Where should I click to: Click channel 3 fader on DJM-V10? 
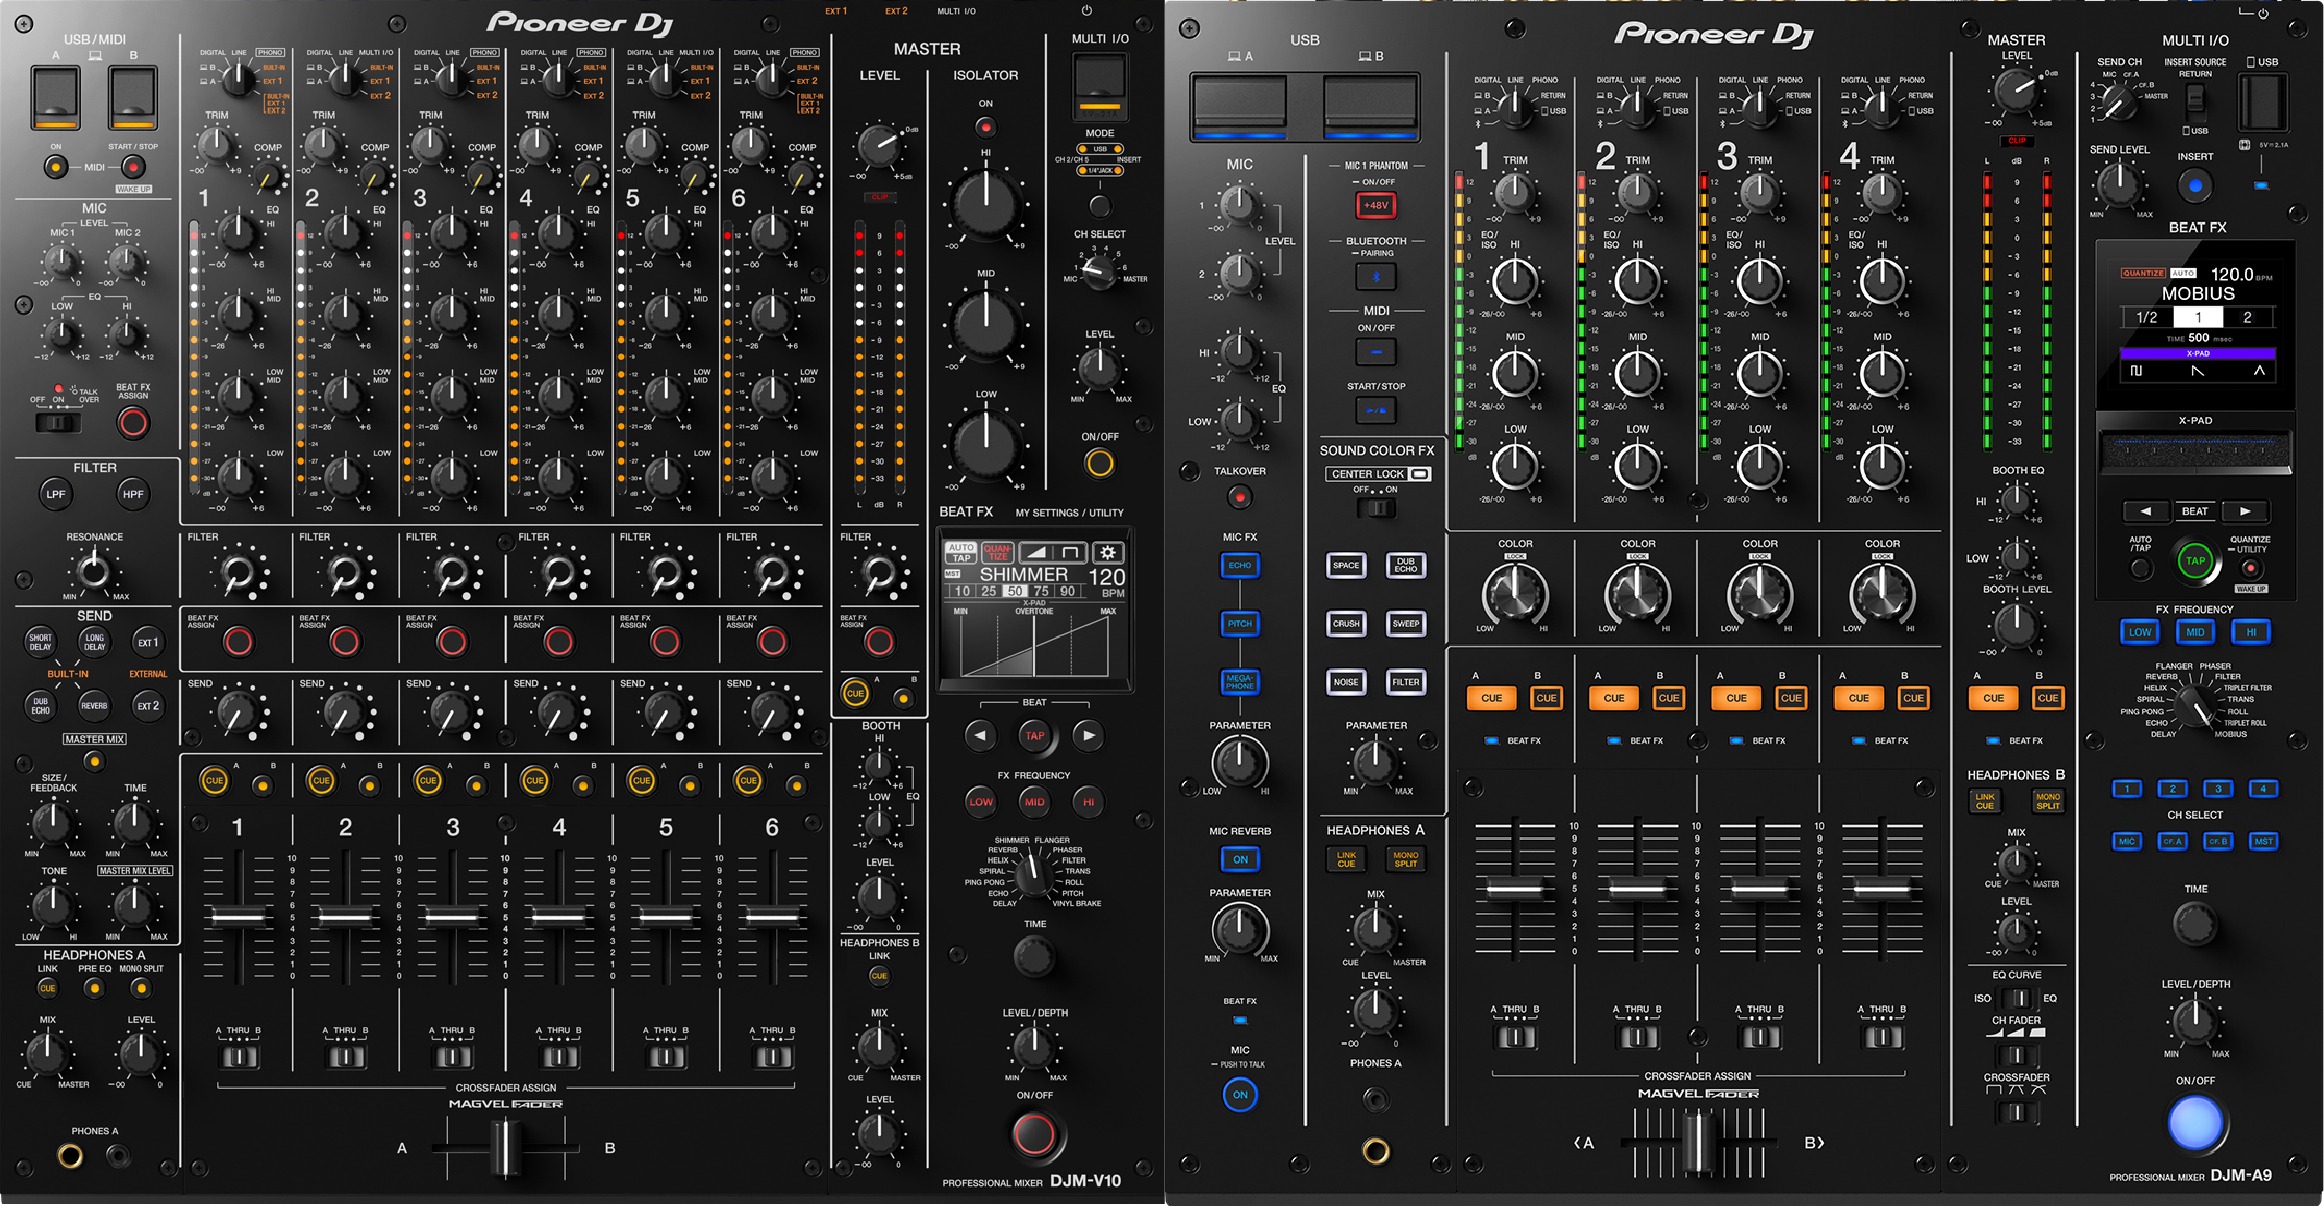click(x=452, y=917)
